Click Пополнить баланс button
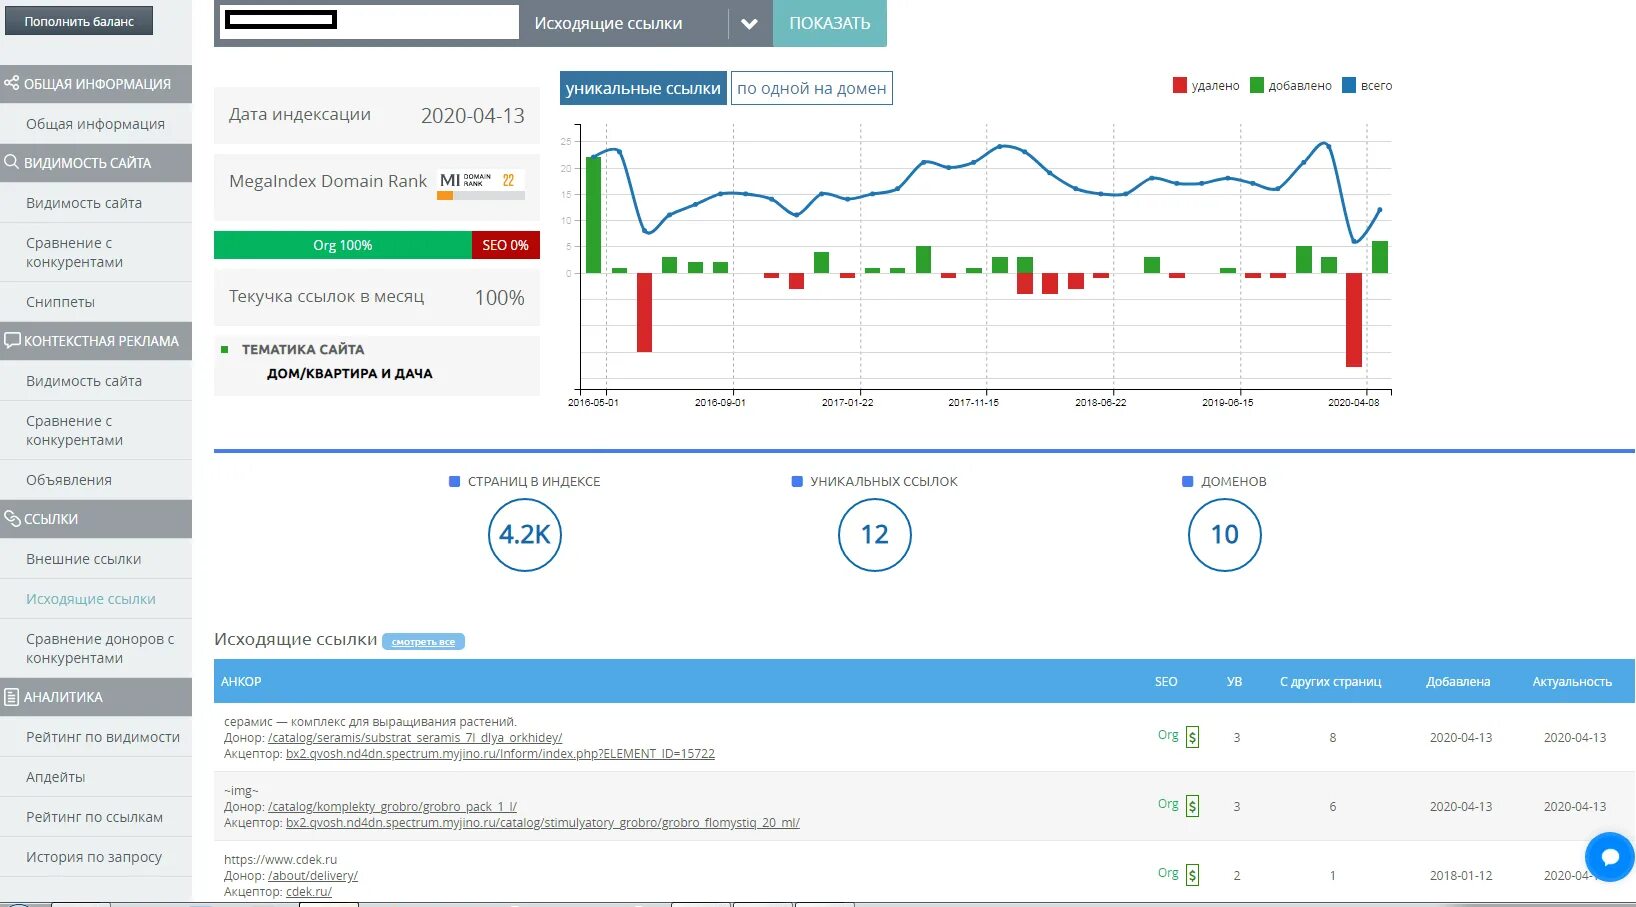Viewport: 1636px width, 907px height. pyautogui.click(x=79, y=21)
